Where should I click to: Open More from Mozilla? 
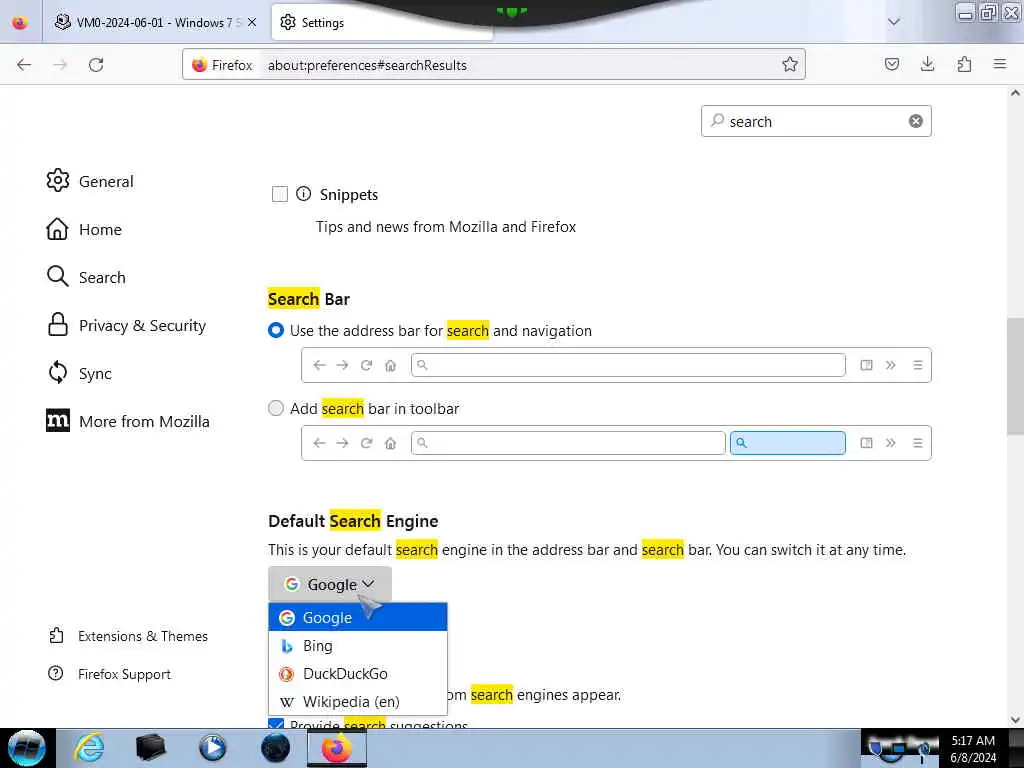[128, 421]
